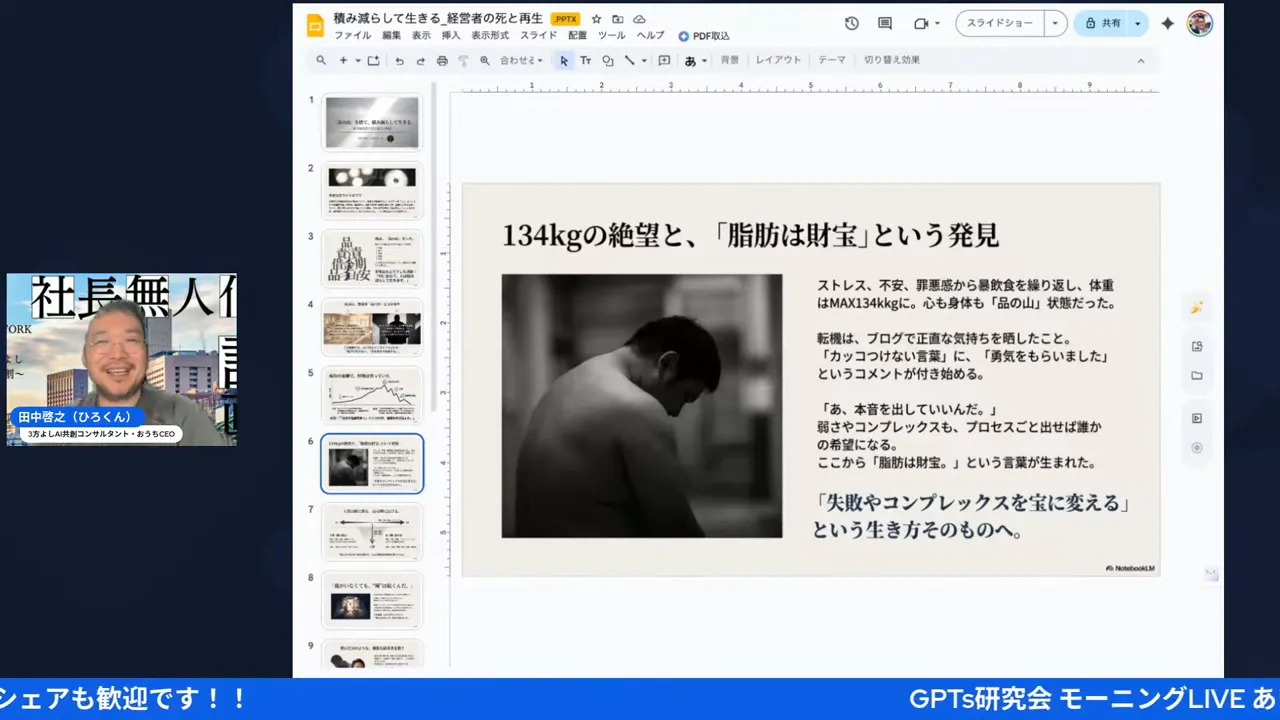Open the スライドショー dropdown arrow
Viewport: 1280px width, 720px height.
coord(1054,23)
